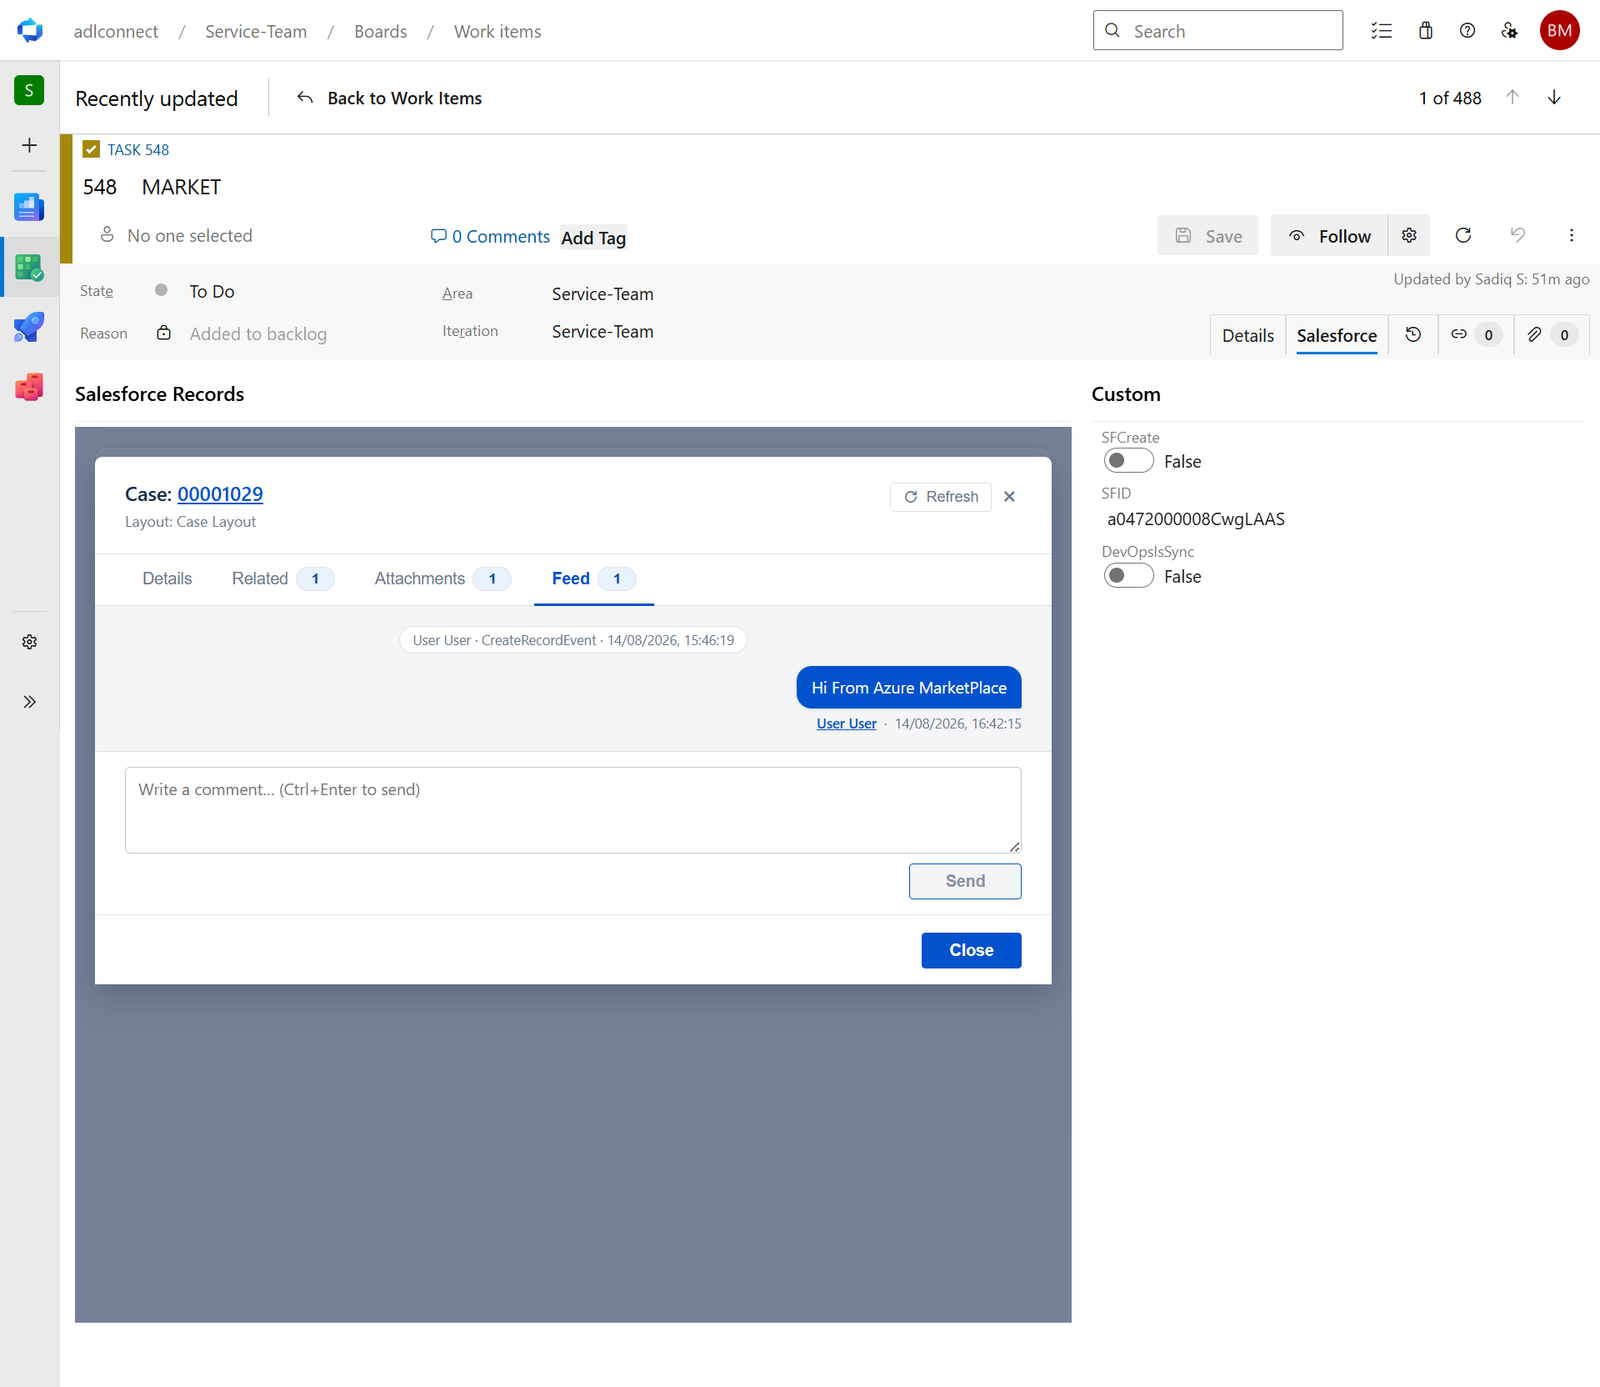Open the Work items breadcrumb
This screenshot has height=1387, width=1600.
point(497,31)
